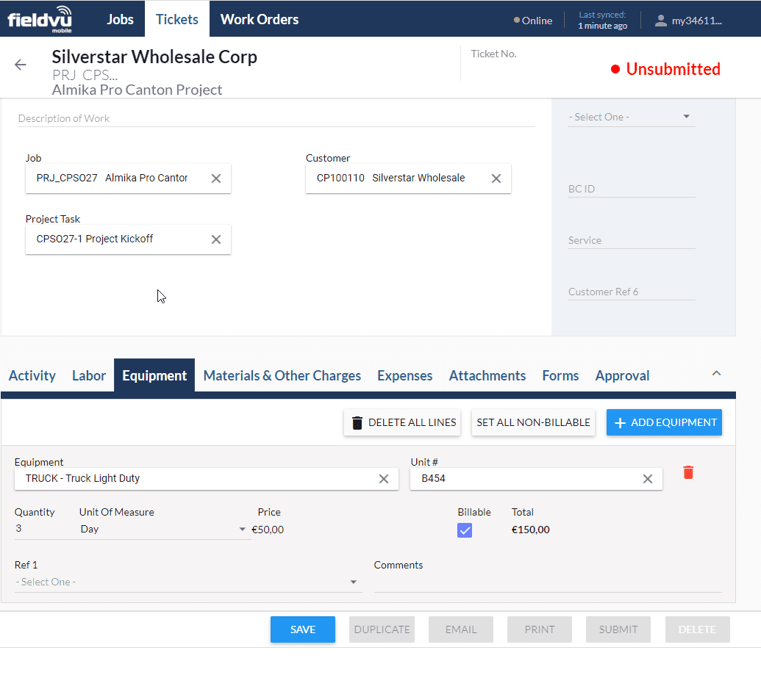Click the total €150,00 value

coord(530,530)
